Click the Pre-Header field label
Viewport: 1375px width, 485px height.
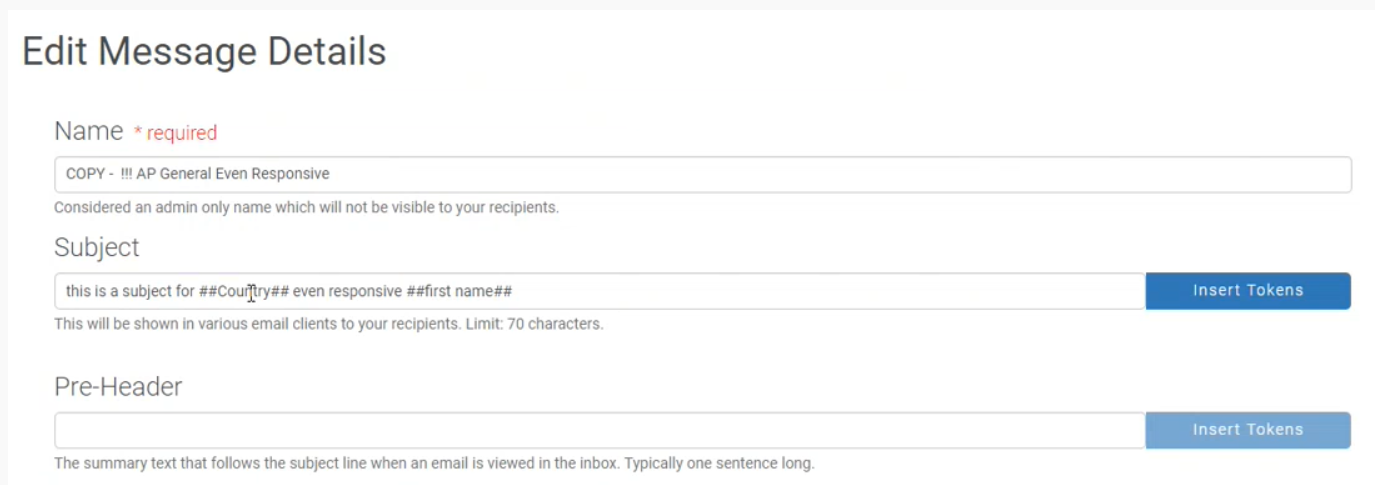118,387
